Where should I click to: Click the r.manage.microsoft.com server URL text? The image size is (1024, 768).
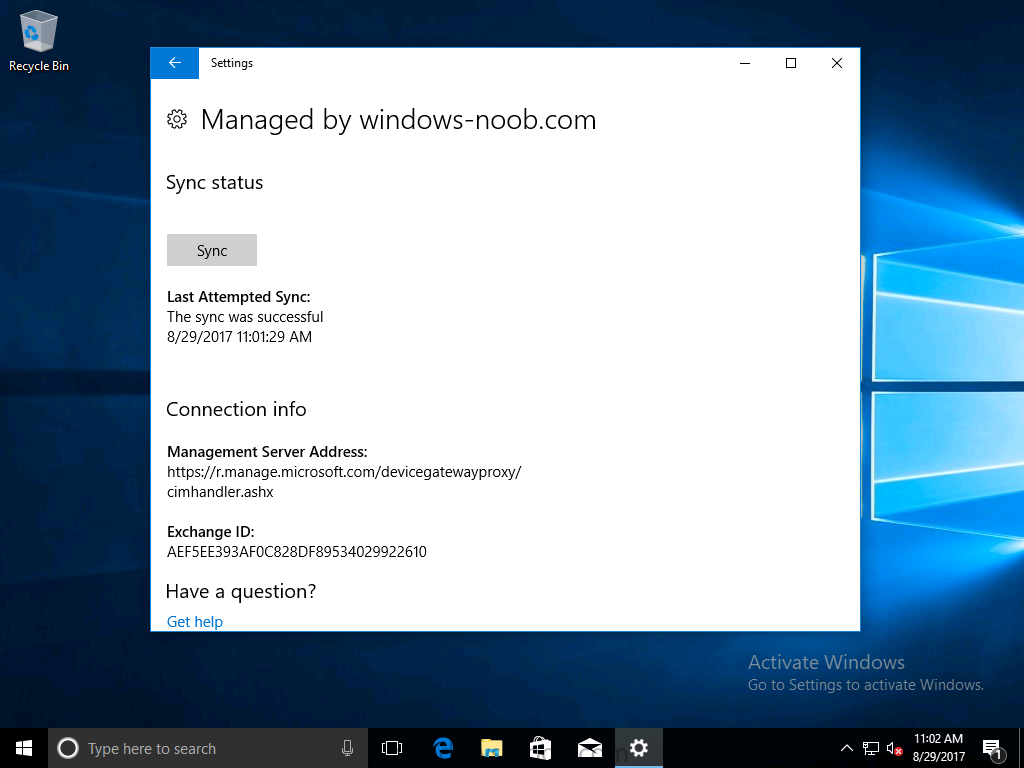coord(344,481)
